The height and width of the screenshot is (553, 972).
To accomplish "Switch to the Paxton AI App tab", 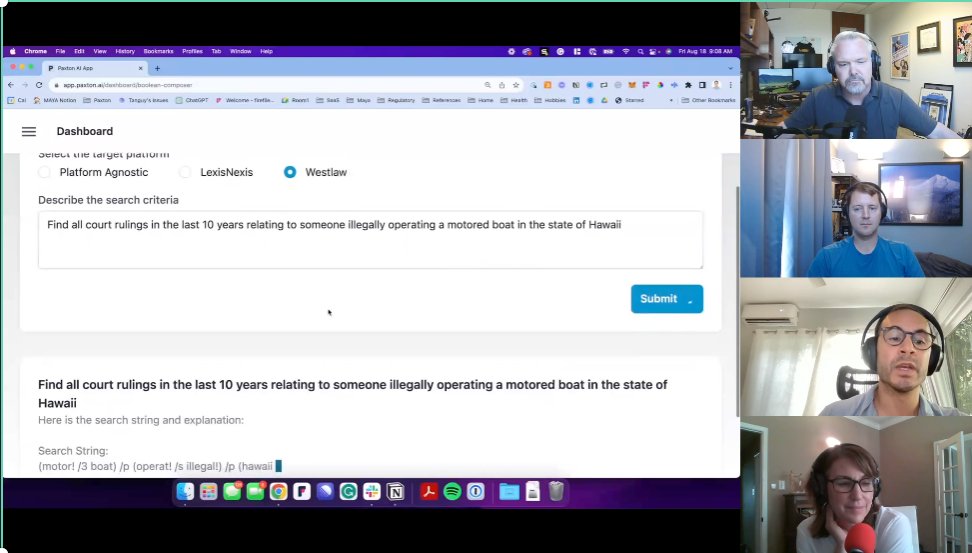I will (x=94, y=68).
